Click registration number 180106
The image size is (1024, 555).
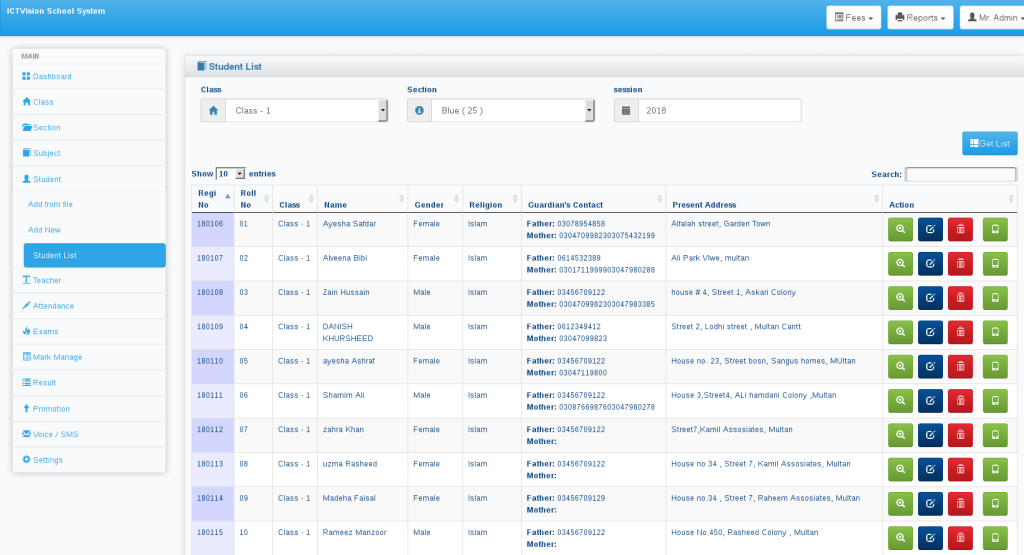coord(210,224)
